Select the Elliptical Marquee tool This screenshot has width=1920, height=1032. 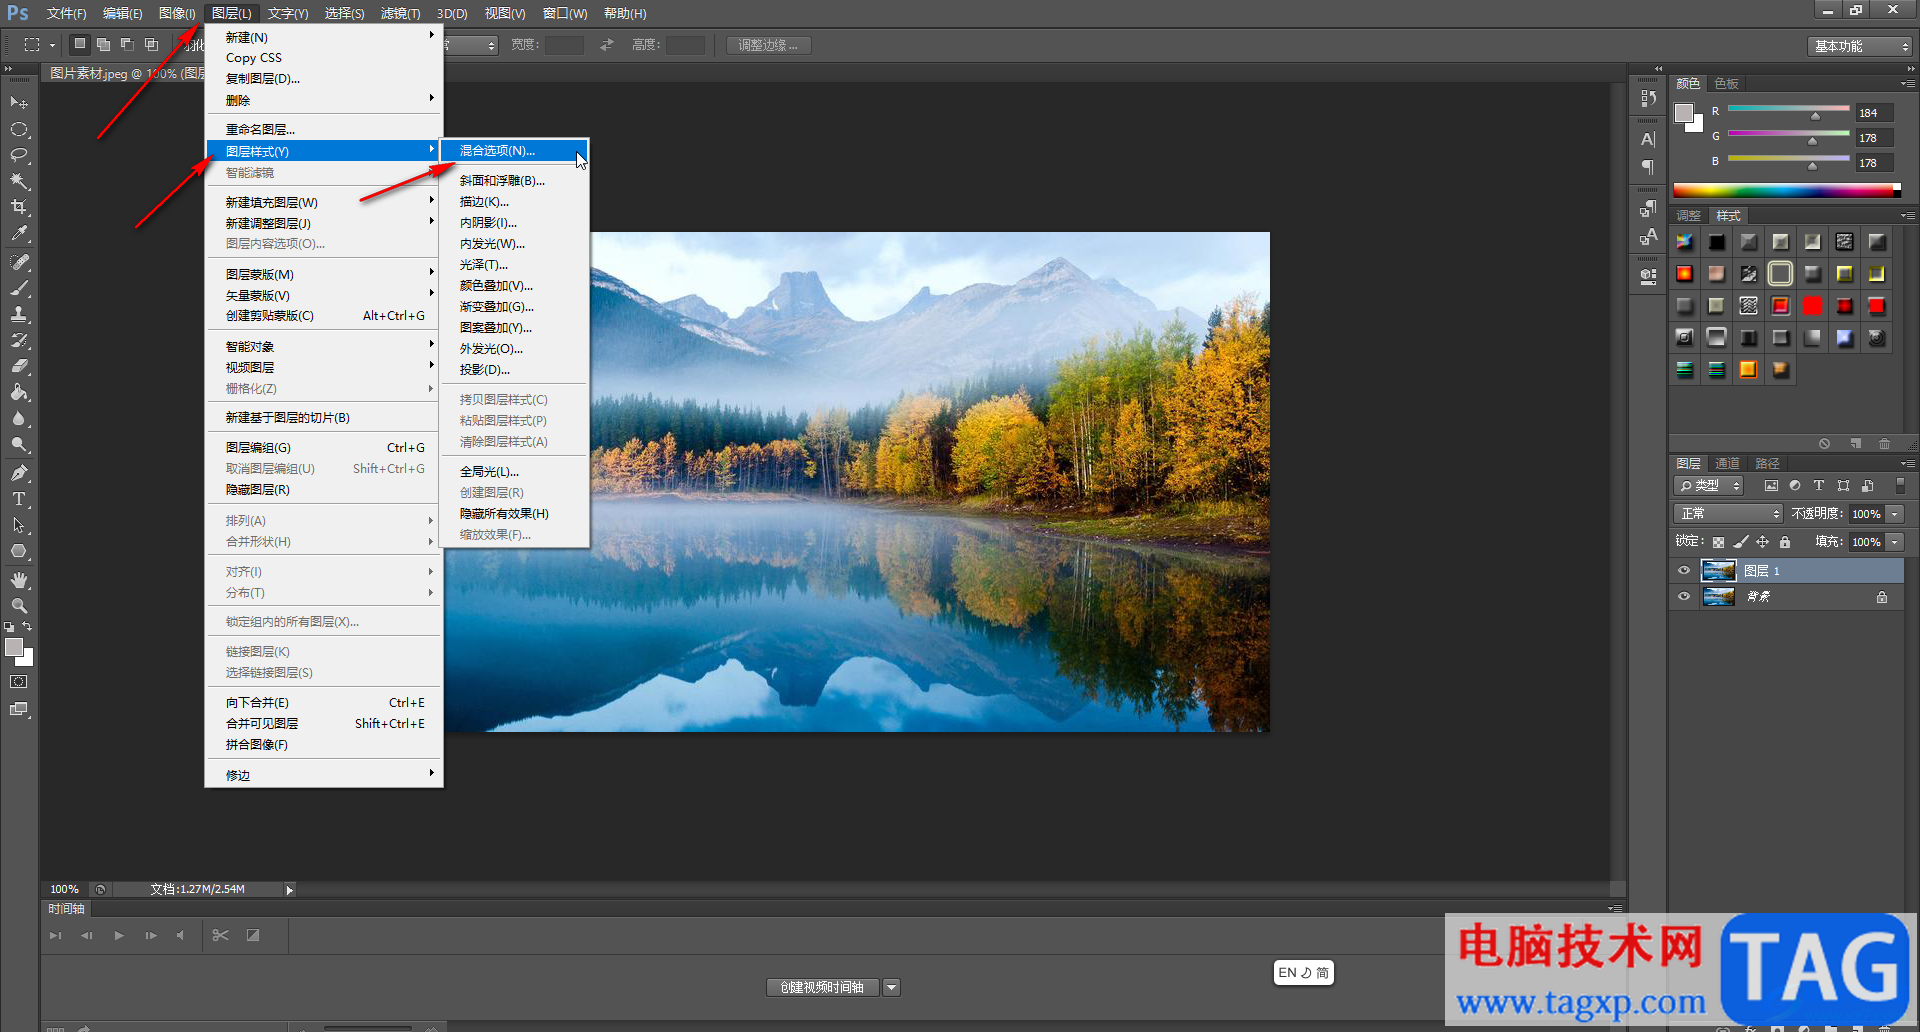19,130
